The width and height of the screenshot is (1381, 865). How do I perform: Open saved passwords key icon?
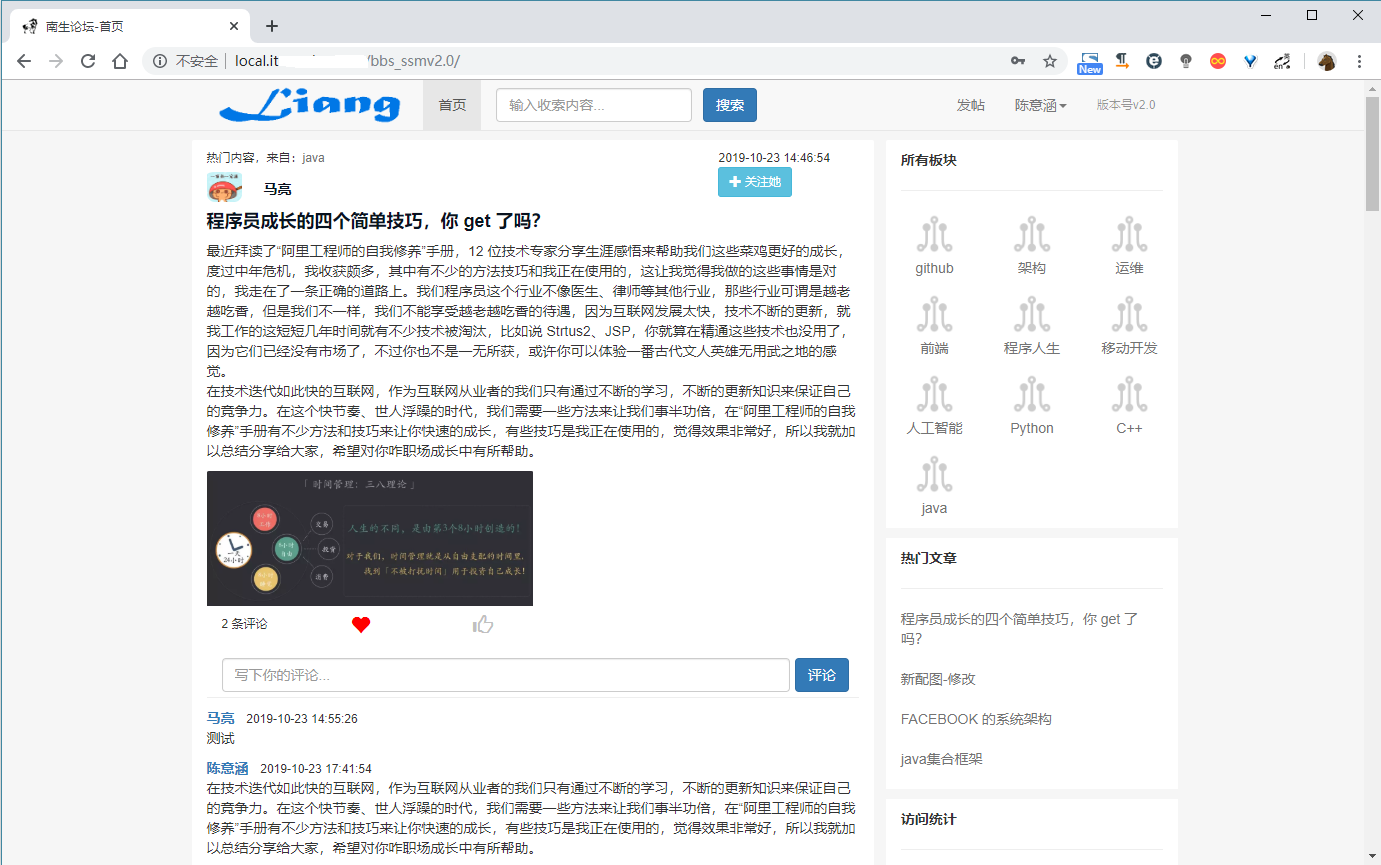pos(1018,61)
